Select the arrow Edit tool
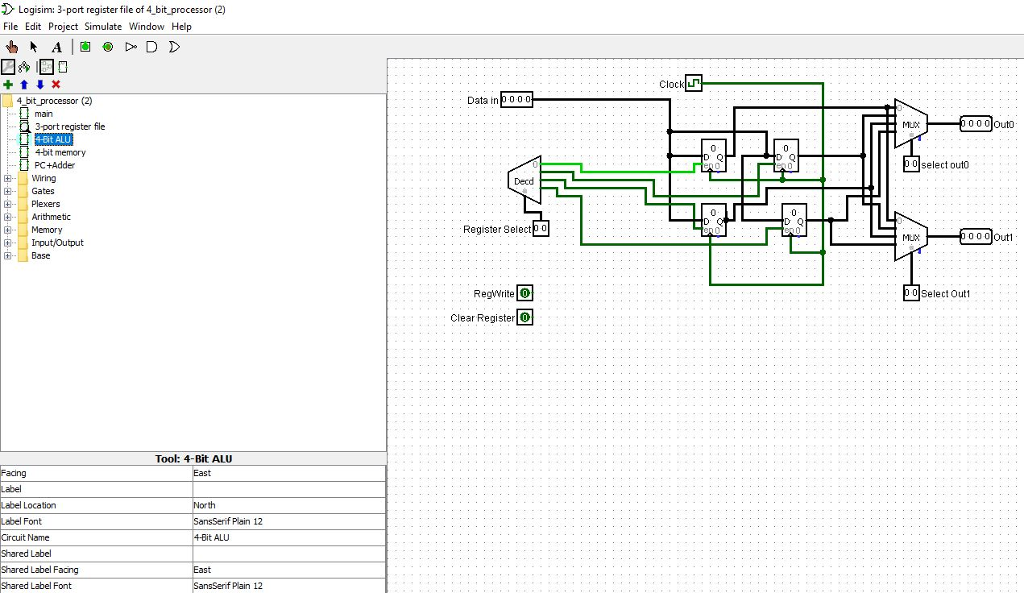 pos(34,47)
